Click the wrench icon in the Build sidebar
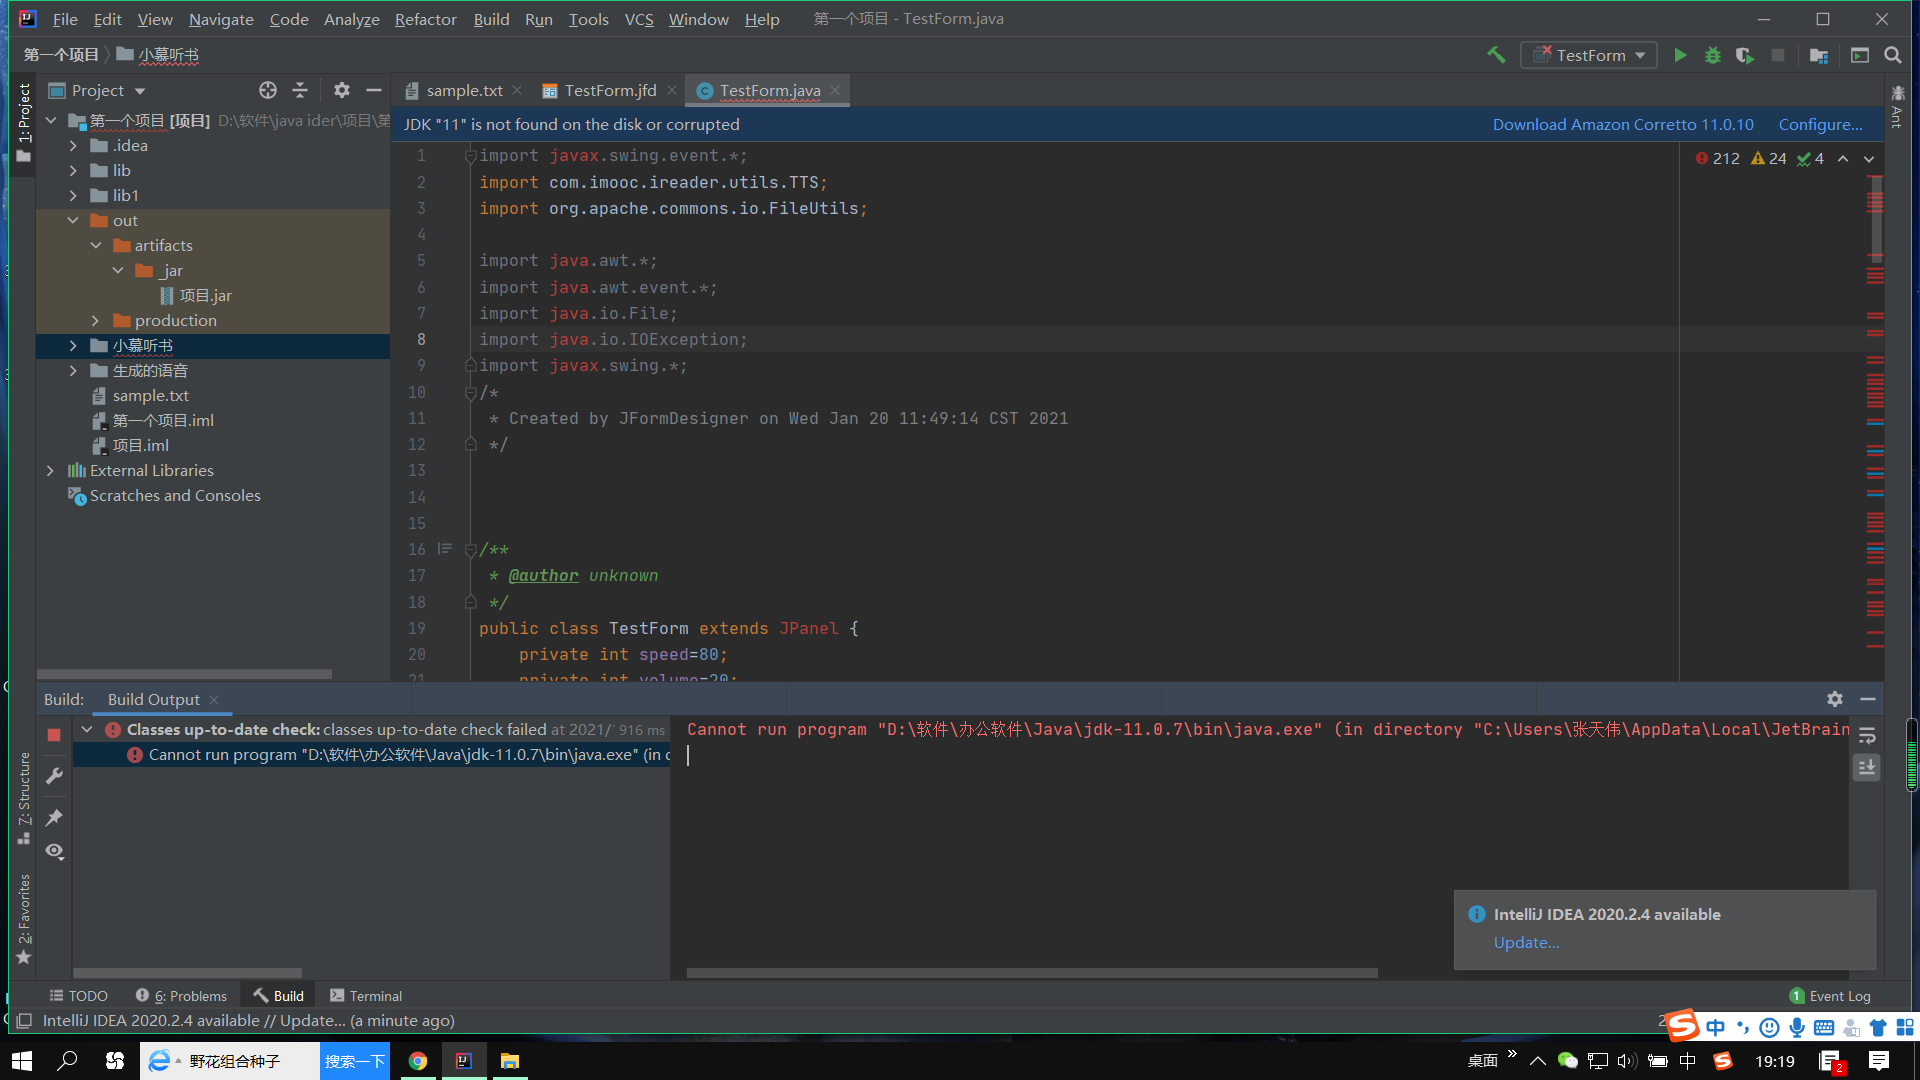 (54, 776)
